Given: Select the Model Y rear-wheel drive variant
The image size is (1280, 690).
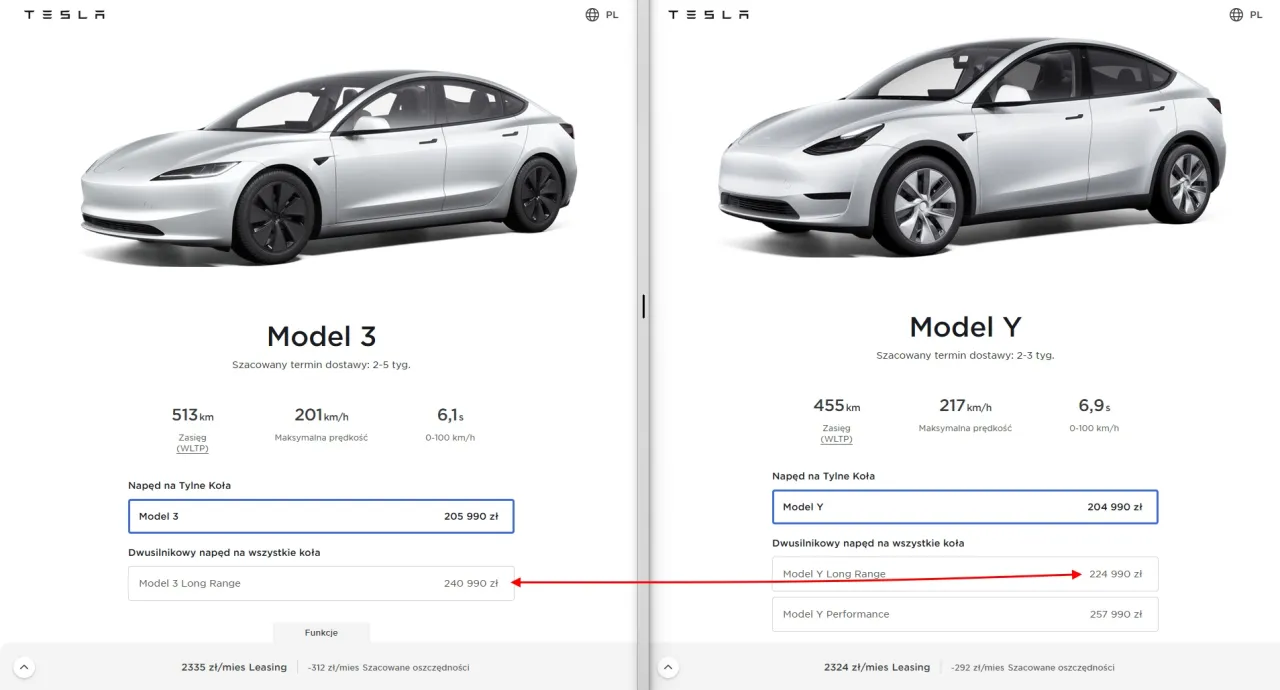Looking at the screenshot, I should click(965, 507).
